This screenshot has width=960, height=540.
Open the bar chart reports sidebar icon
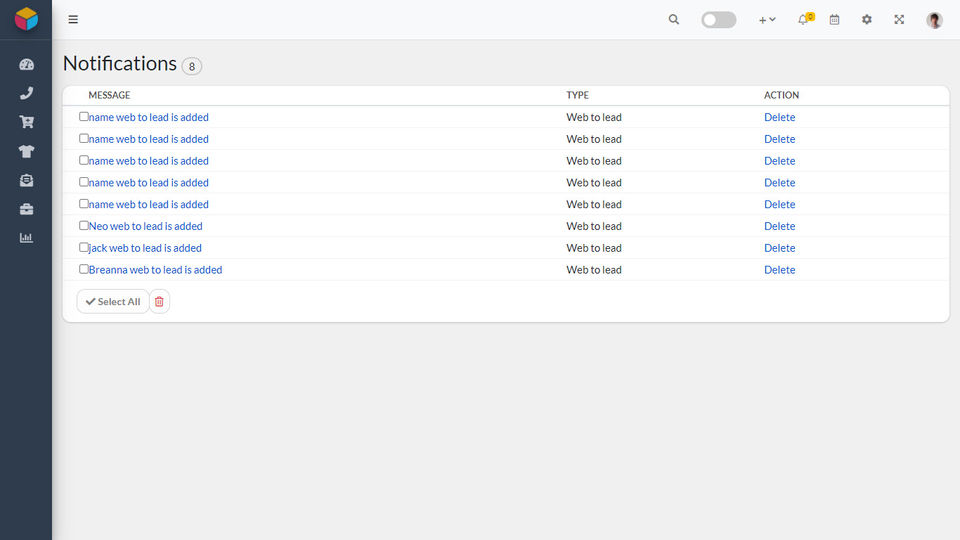click(x=26, y=238)
